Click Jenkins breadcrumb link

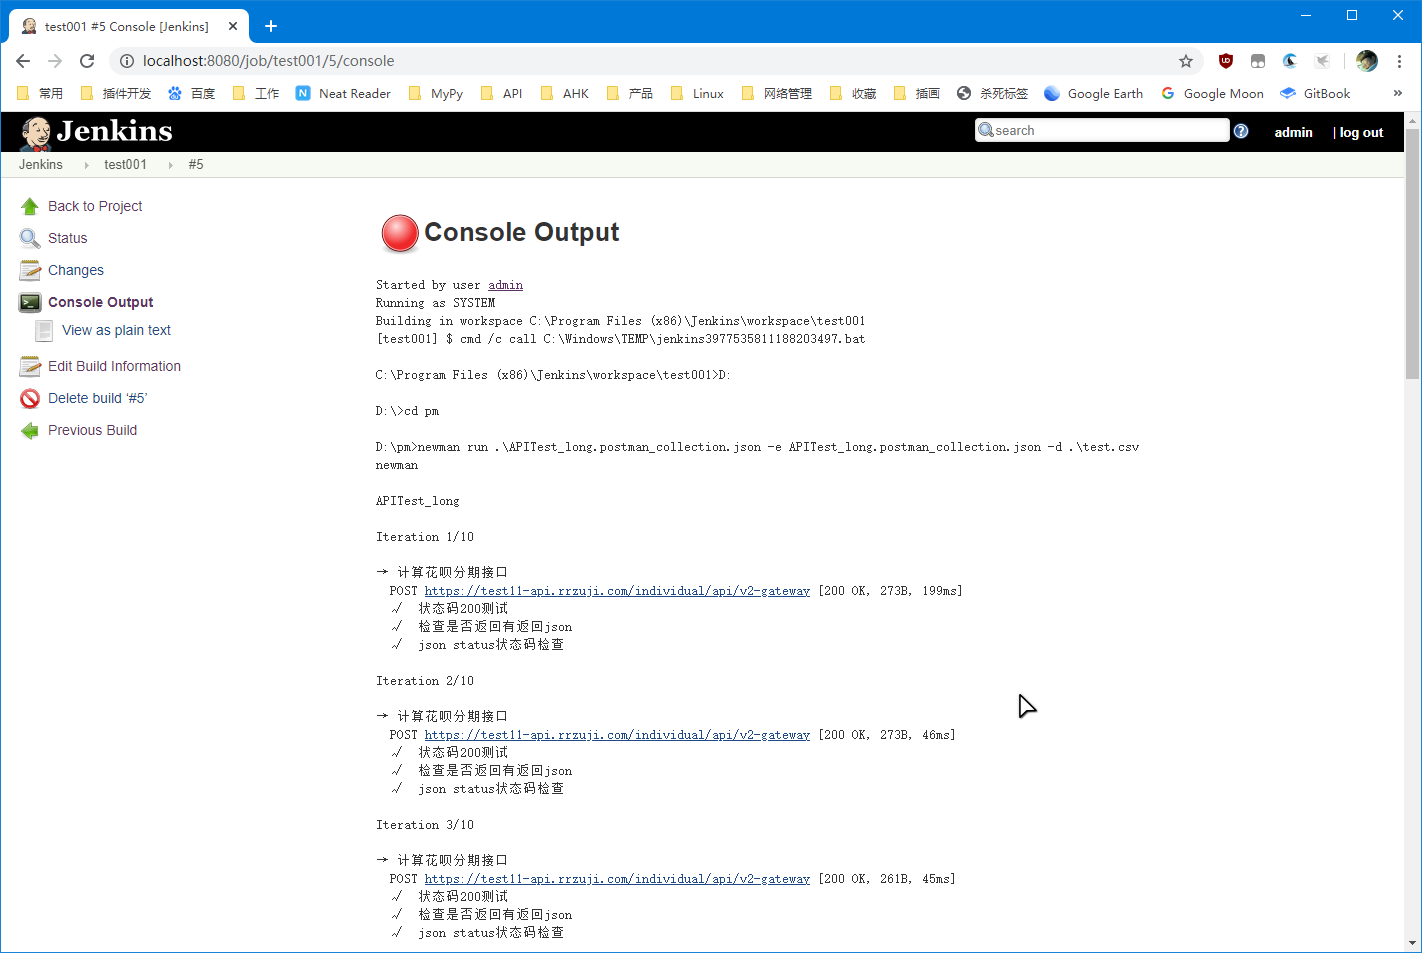[x=40, y=165]
